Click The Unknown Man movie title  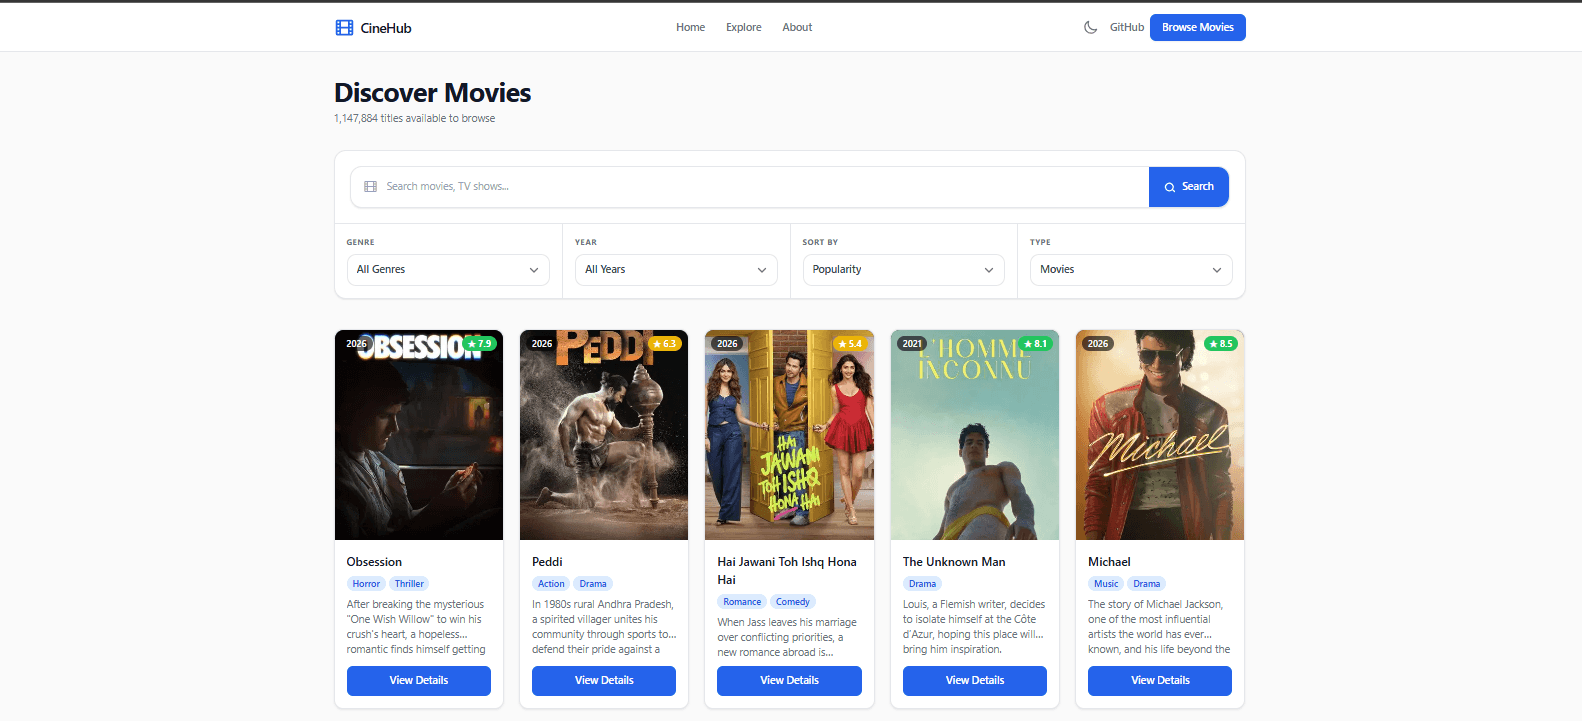954,562
